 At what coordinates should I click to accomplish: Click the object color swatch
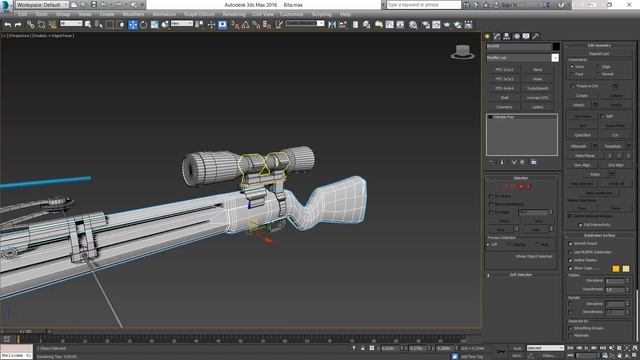(x=556, y=47)
